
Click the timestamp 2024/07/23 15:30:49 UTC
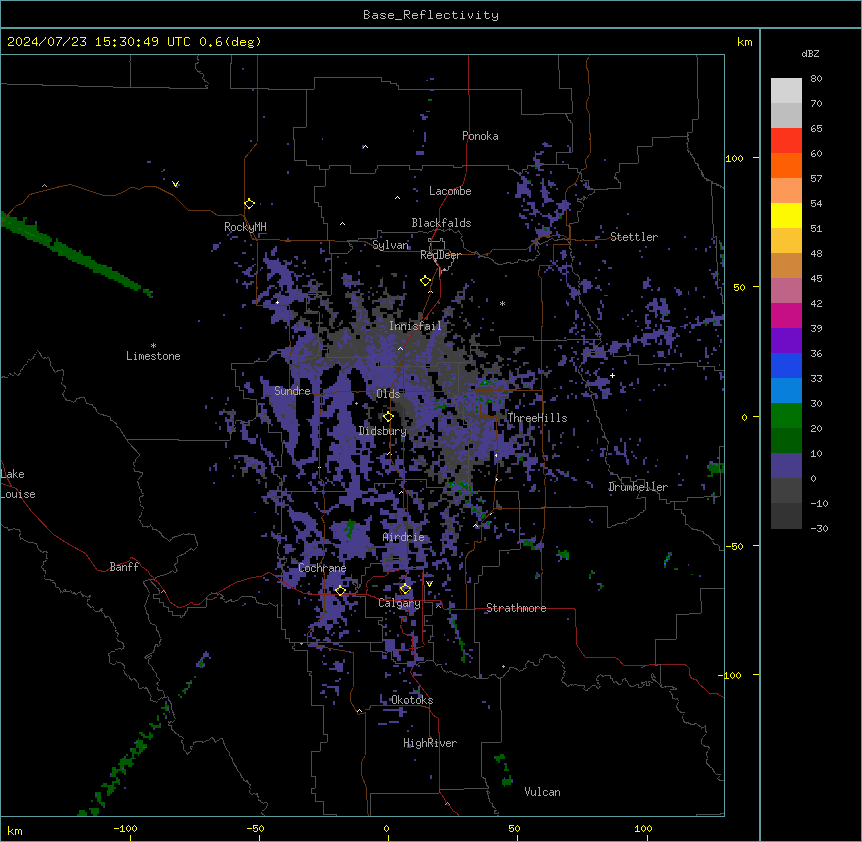(99, 42)
